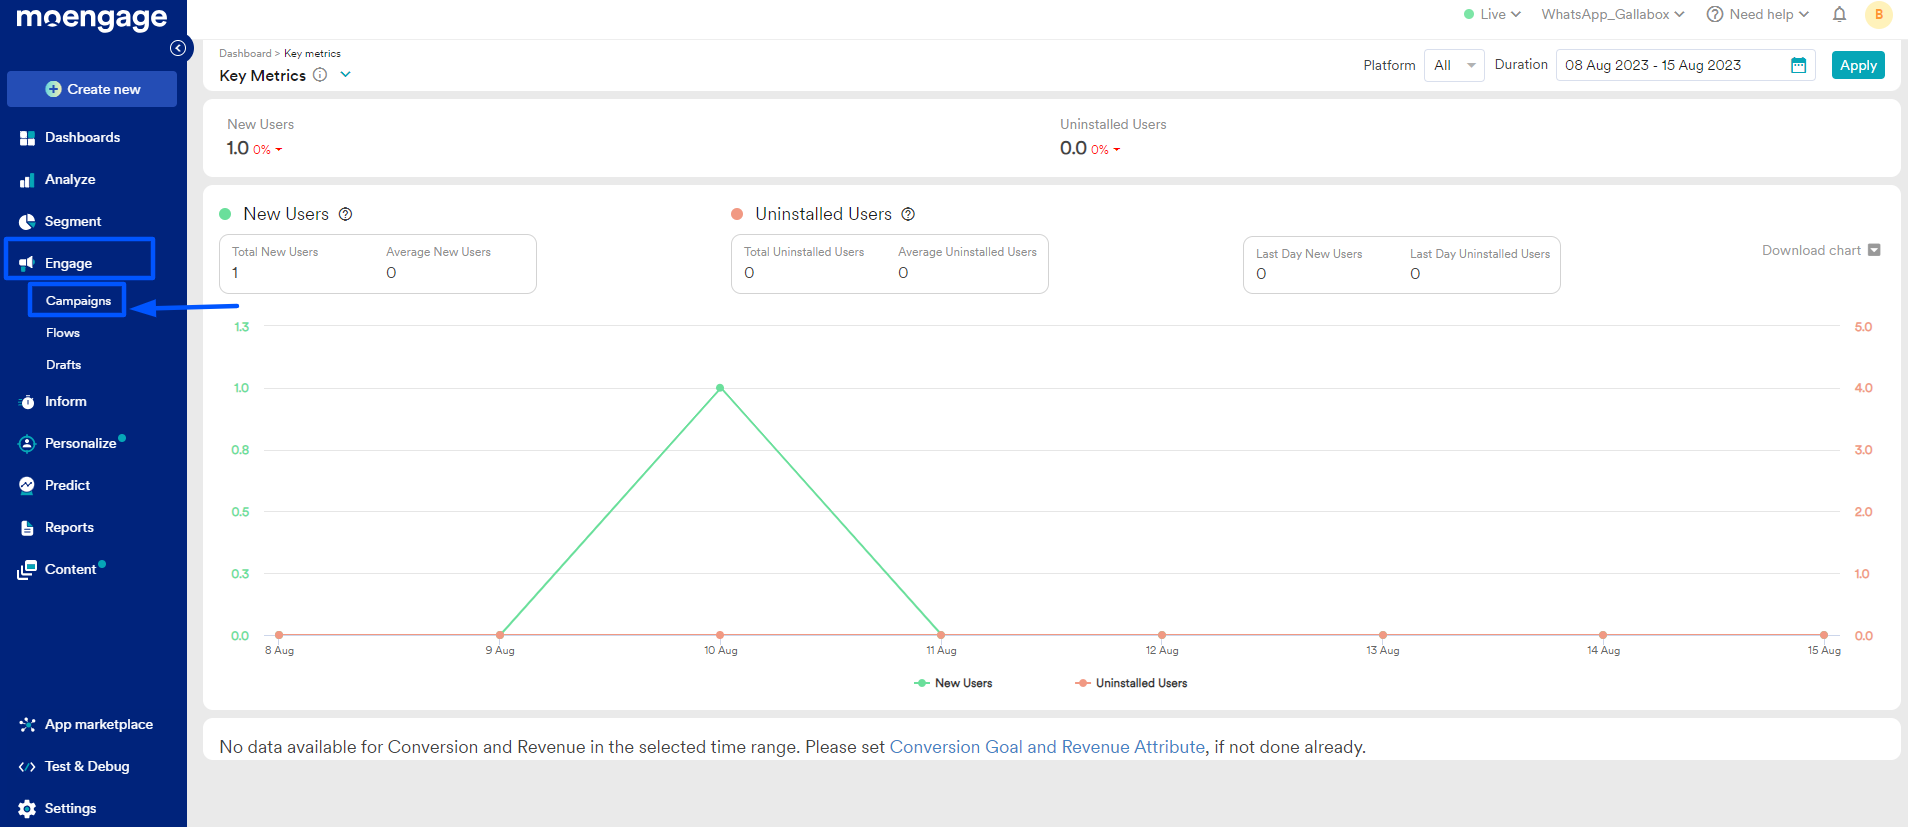This screenshot has height=827, width=1908.
Task: Click the calendar icon in Duration field
Action: tap(1798, 66)
